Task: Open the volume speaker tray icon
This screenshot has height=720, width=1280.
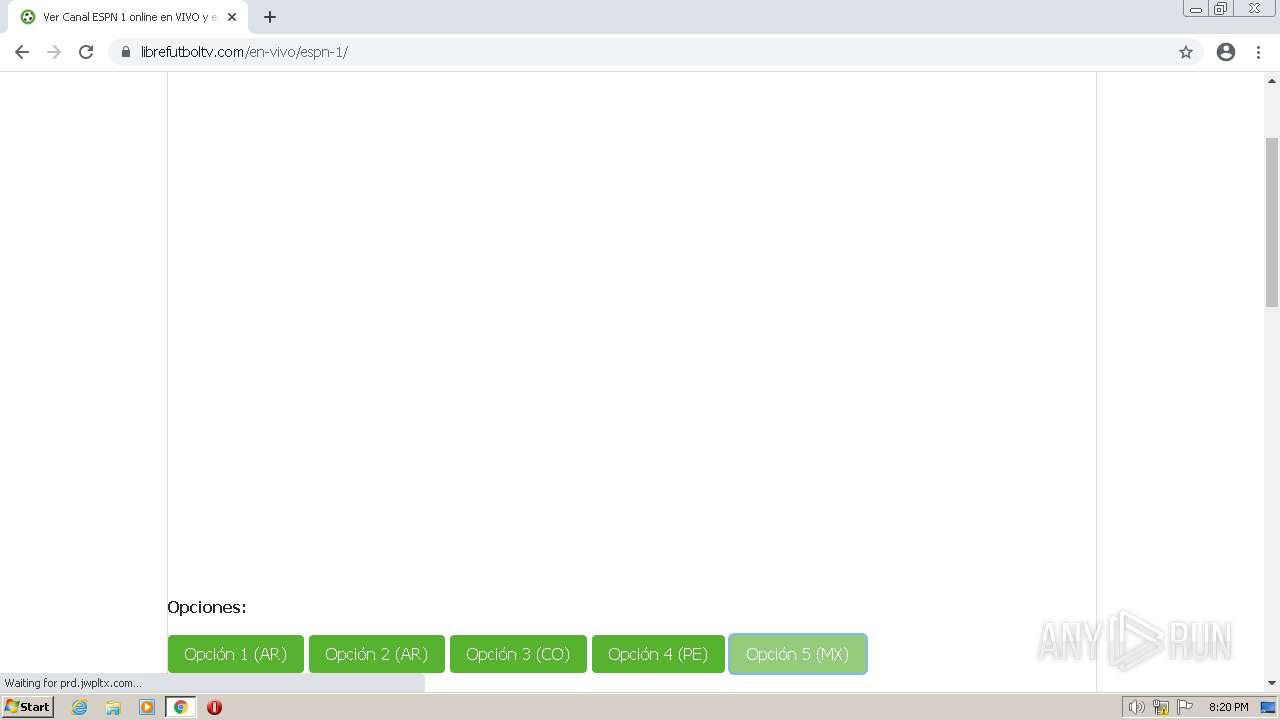Action: coord(1136,707)
